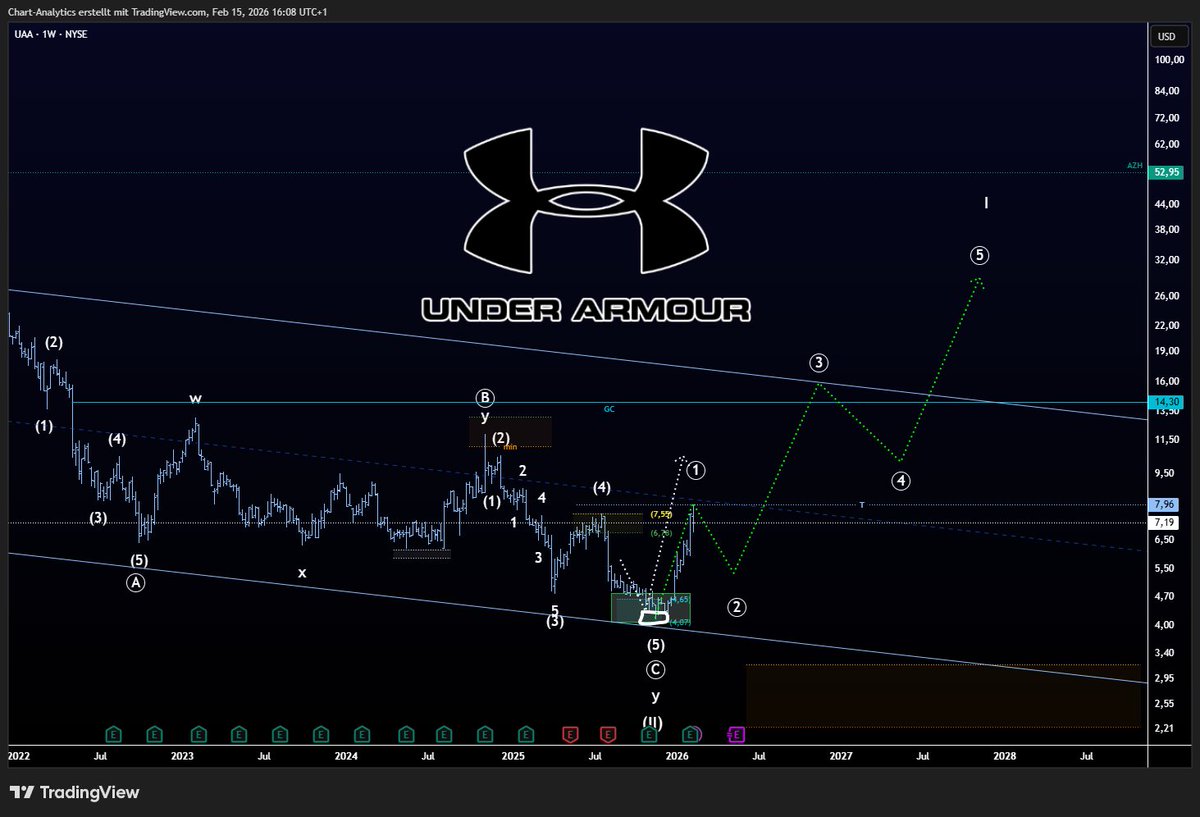This screenshot has height=817, width=1200.
Task: Click the lowercase w wave label
Action: click(196, 398)
